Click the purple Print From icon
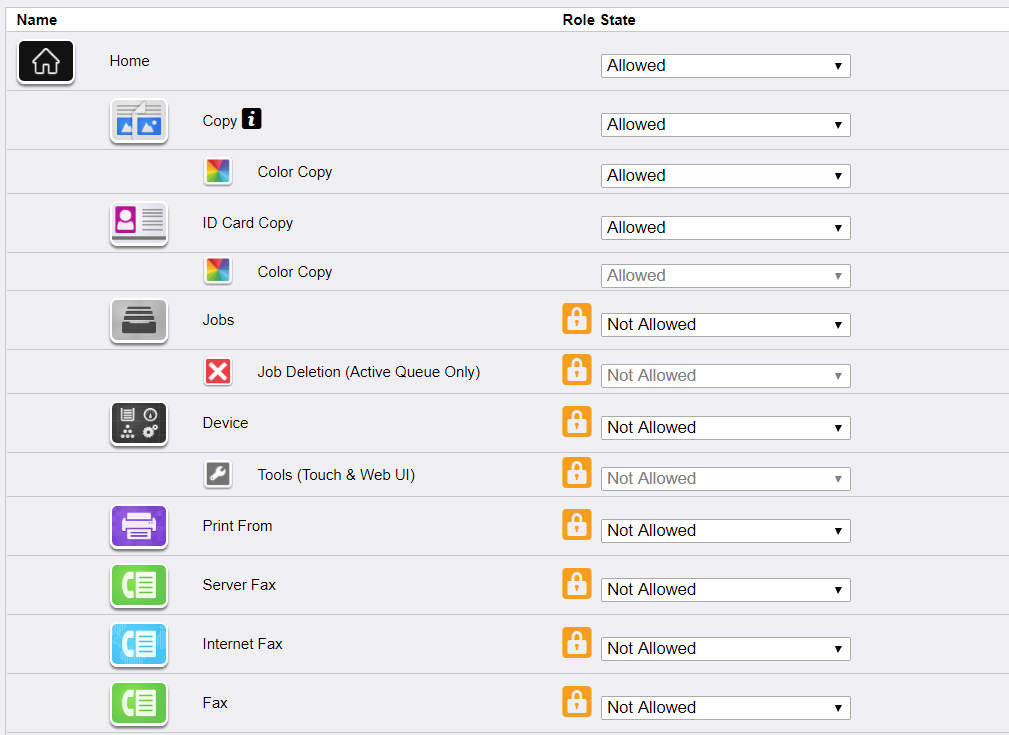 pyautogui.click(x=138, y=526)
